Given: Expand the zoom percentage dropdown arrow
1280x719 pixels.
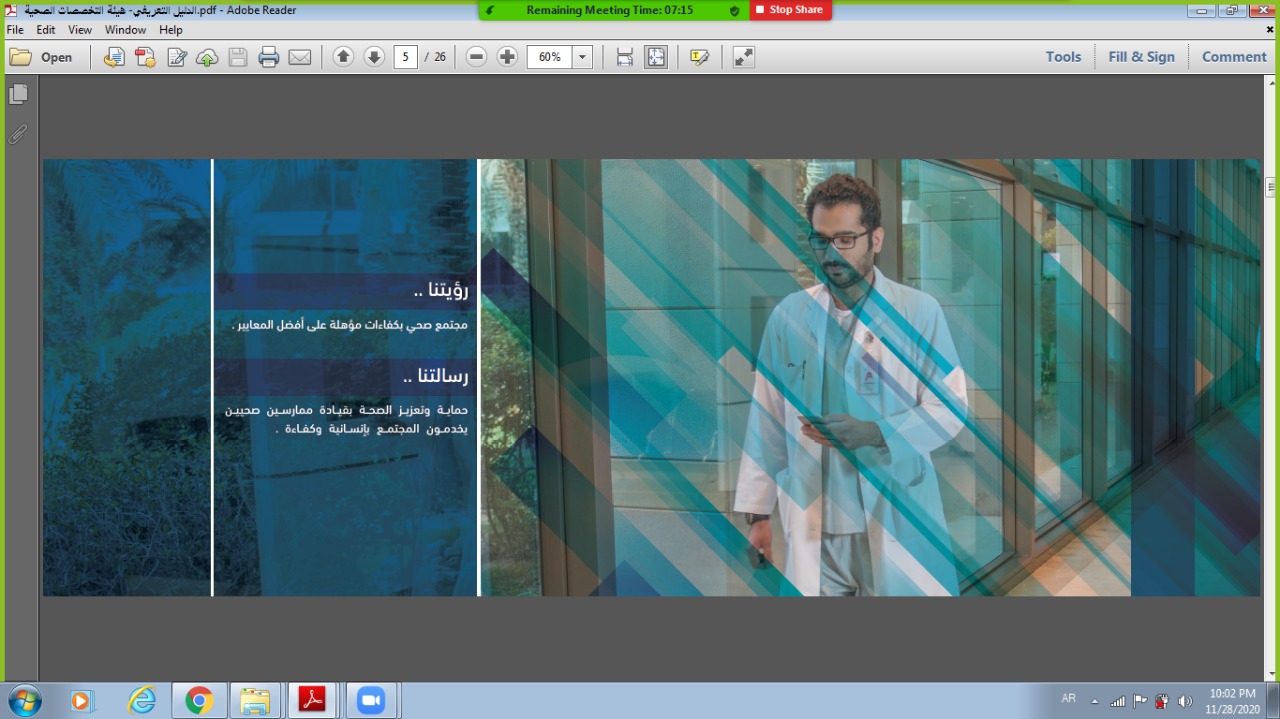Looking at the screenshot, I should click(x=582, y=57).
